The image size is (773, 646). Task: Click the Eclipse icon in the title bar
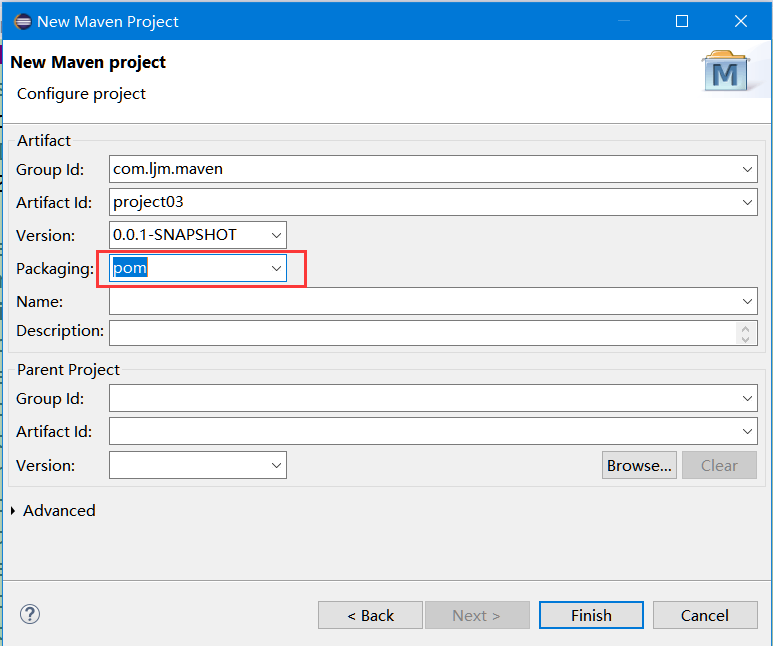23,22
